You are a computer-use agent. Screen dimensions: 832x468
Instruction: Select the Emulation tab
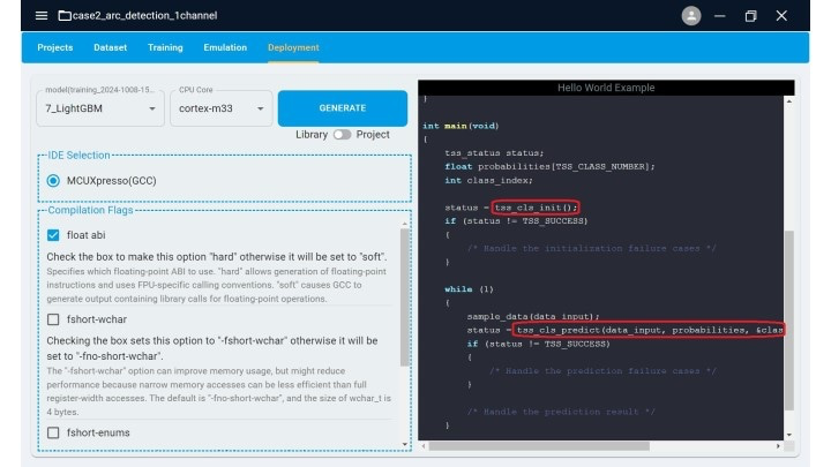225,48
